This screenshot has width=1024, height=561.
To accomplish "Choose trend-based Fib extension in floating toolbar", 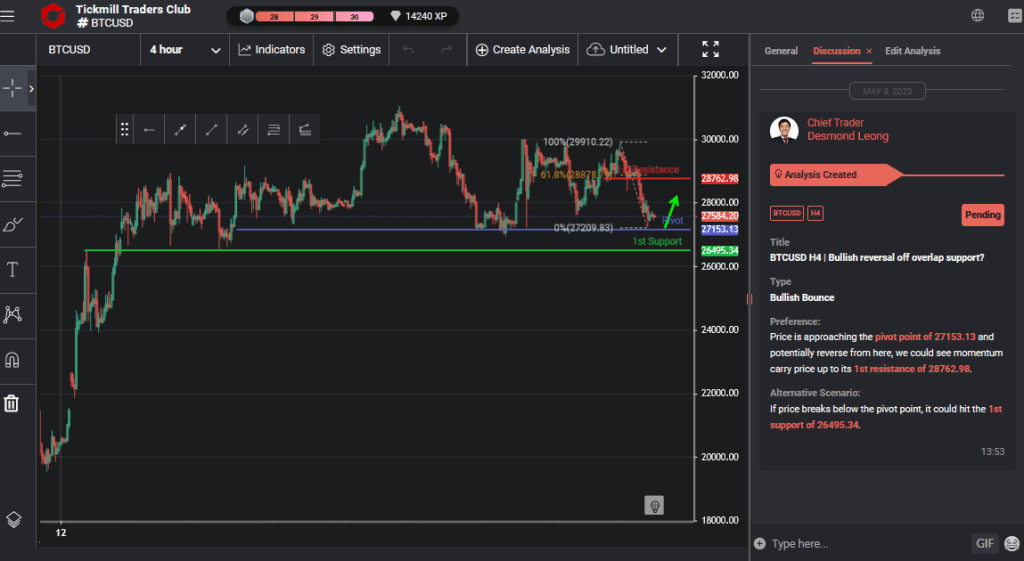I will click(304, 130).
